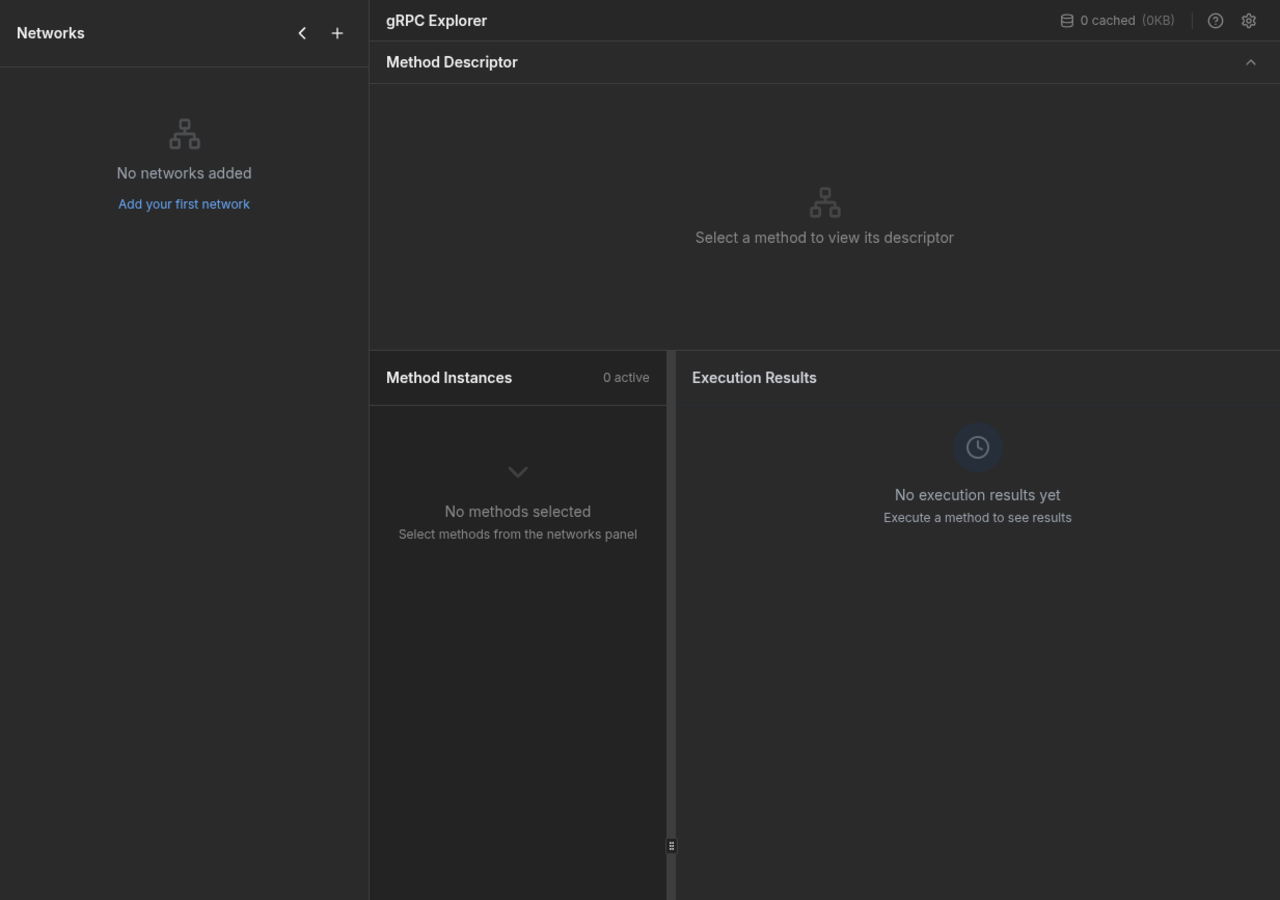Open the help question-mark icon
Screen dimensions: 1280x900
point(1215,21)
